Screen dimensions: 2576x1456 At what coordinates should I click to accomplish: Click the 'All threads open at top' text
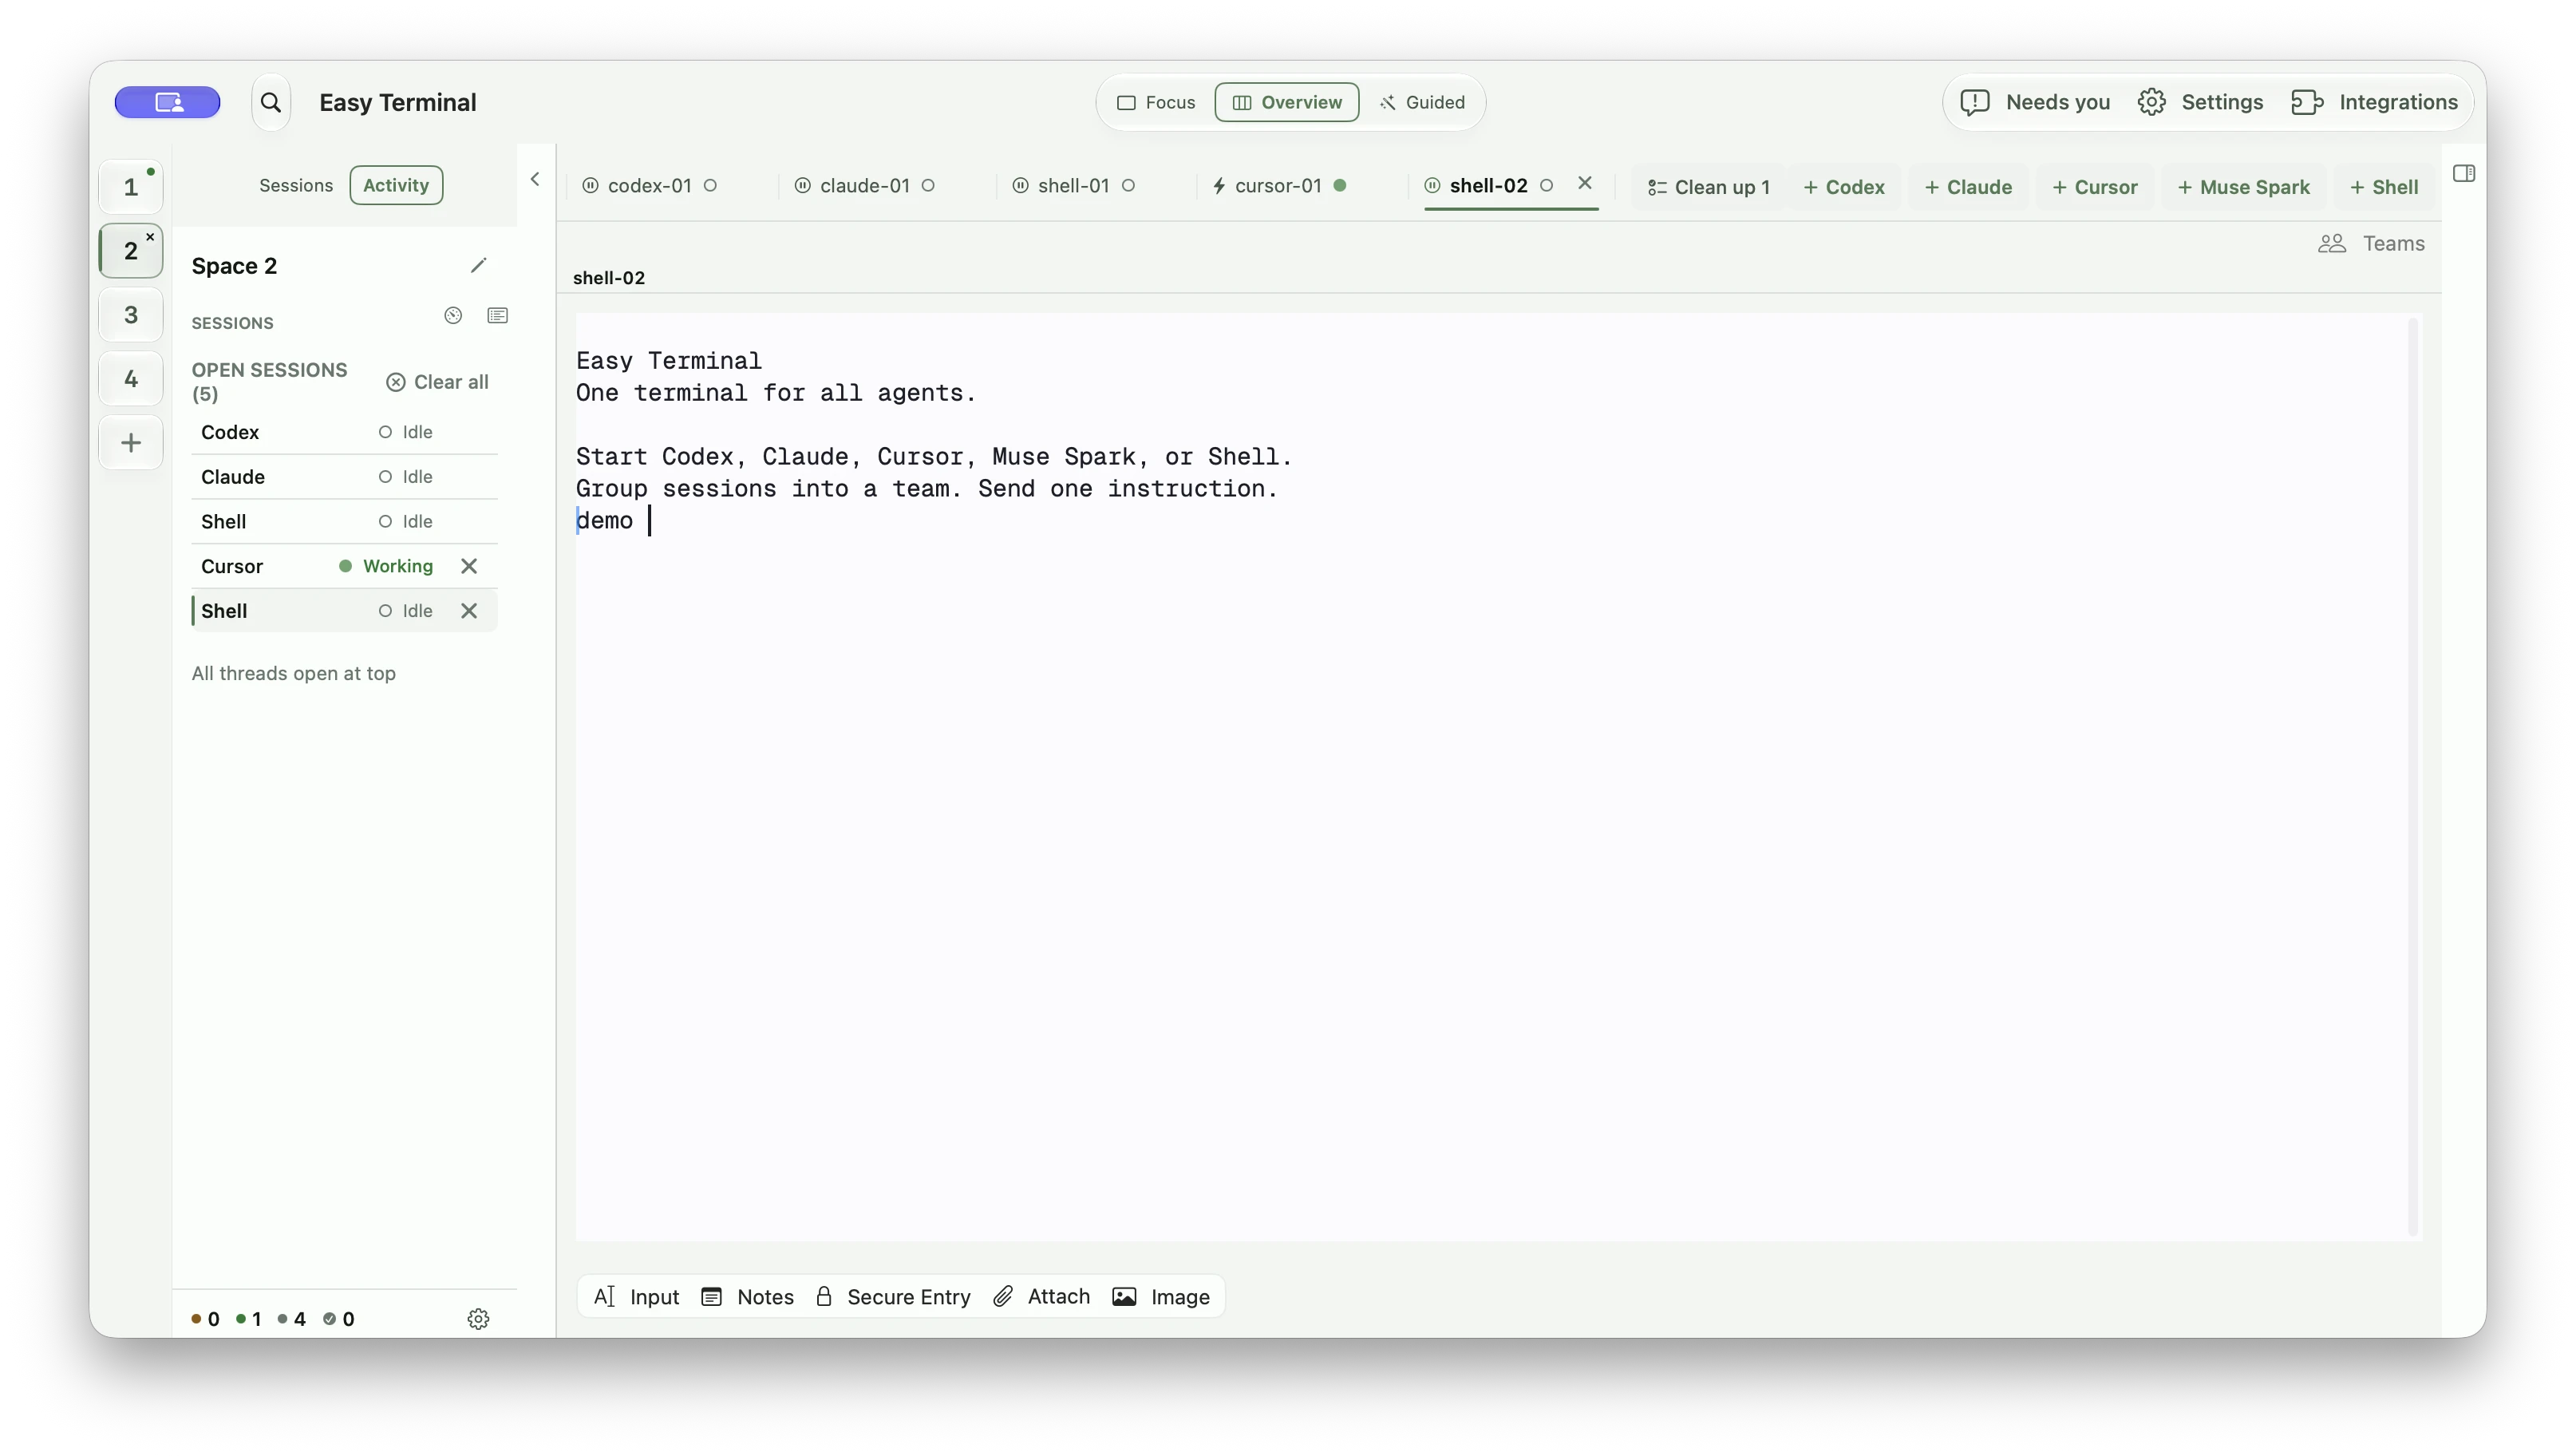293,673
